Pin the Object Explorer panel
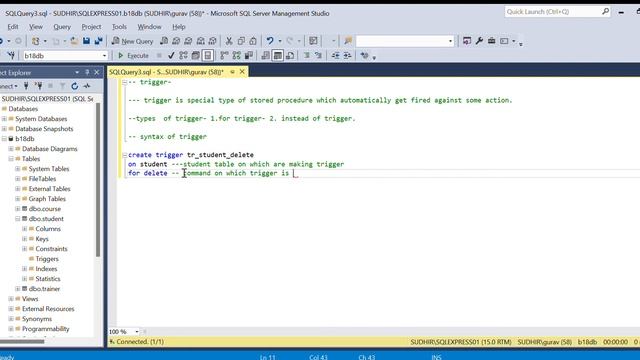The height and width of the screenshot is (360, 640). 87,72
